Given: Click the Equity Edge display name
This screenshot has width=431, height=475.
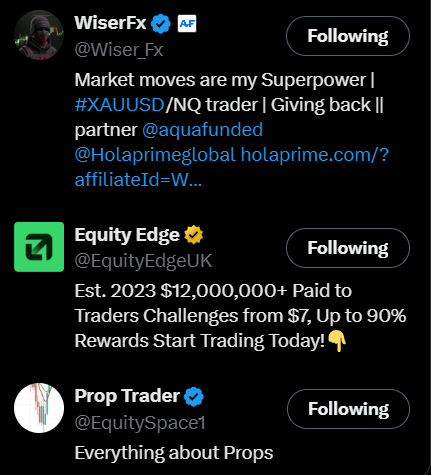Looking at the screenshot, I should [127, 235].
